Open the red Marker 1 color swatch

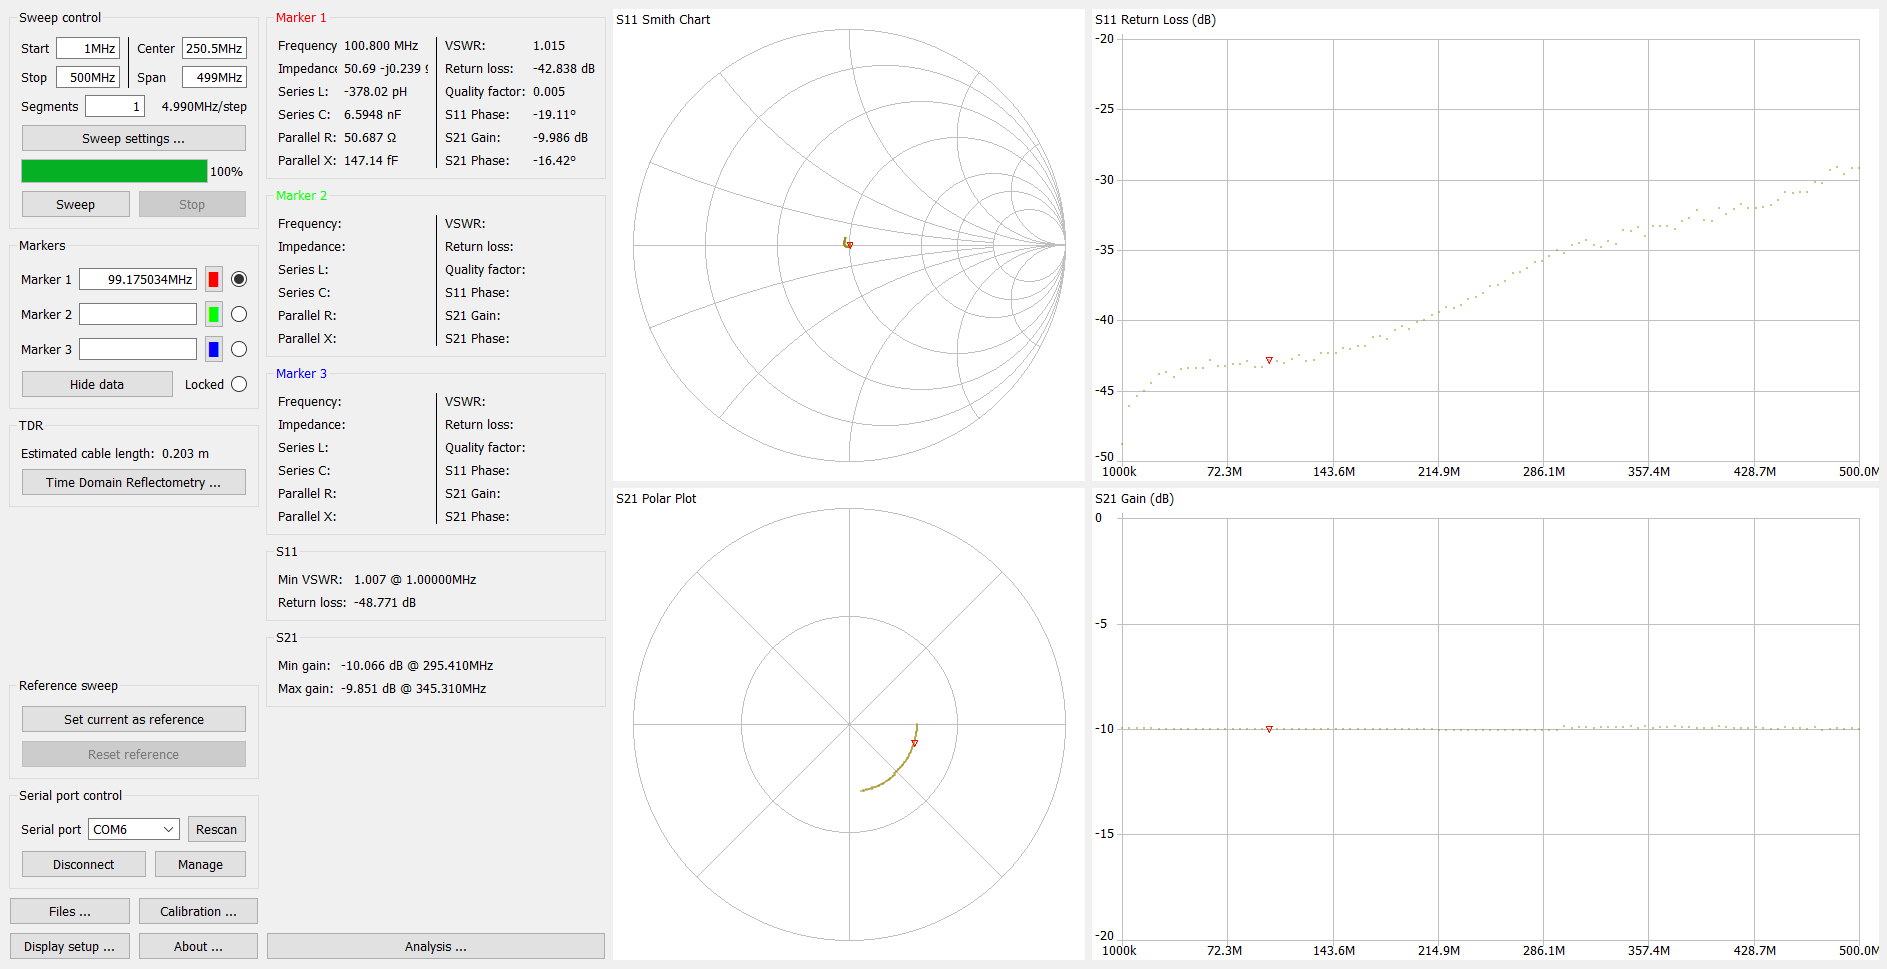coord(214,279)
